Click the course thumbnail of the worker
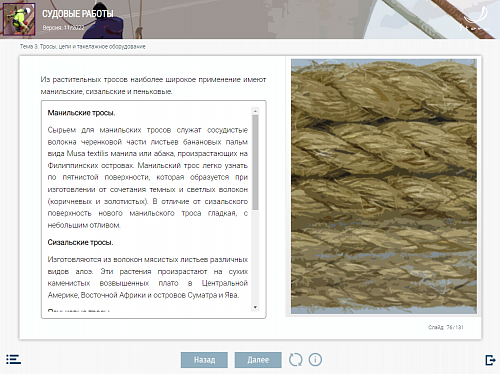The image size is (500, 374). [x=19, y=19]
